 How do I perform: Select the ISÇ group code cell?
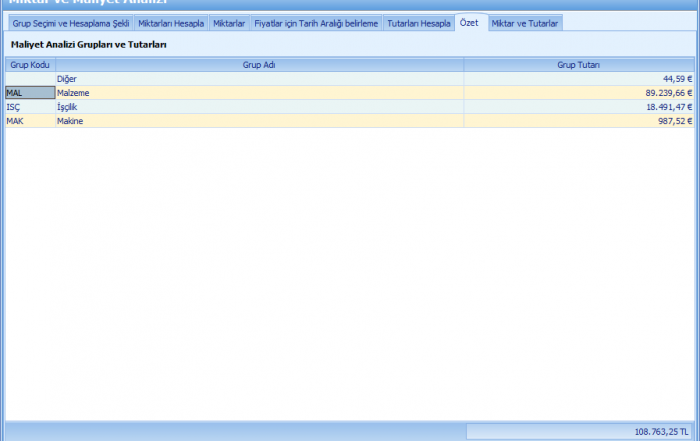point(30,106)
